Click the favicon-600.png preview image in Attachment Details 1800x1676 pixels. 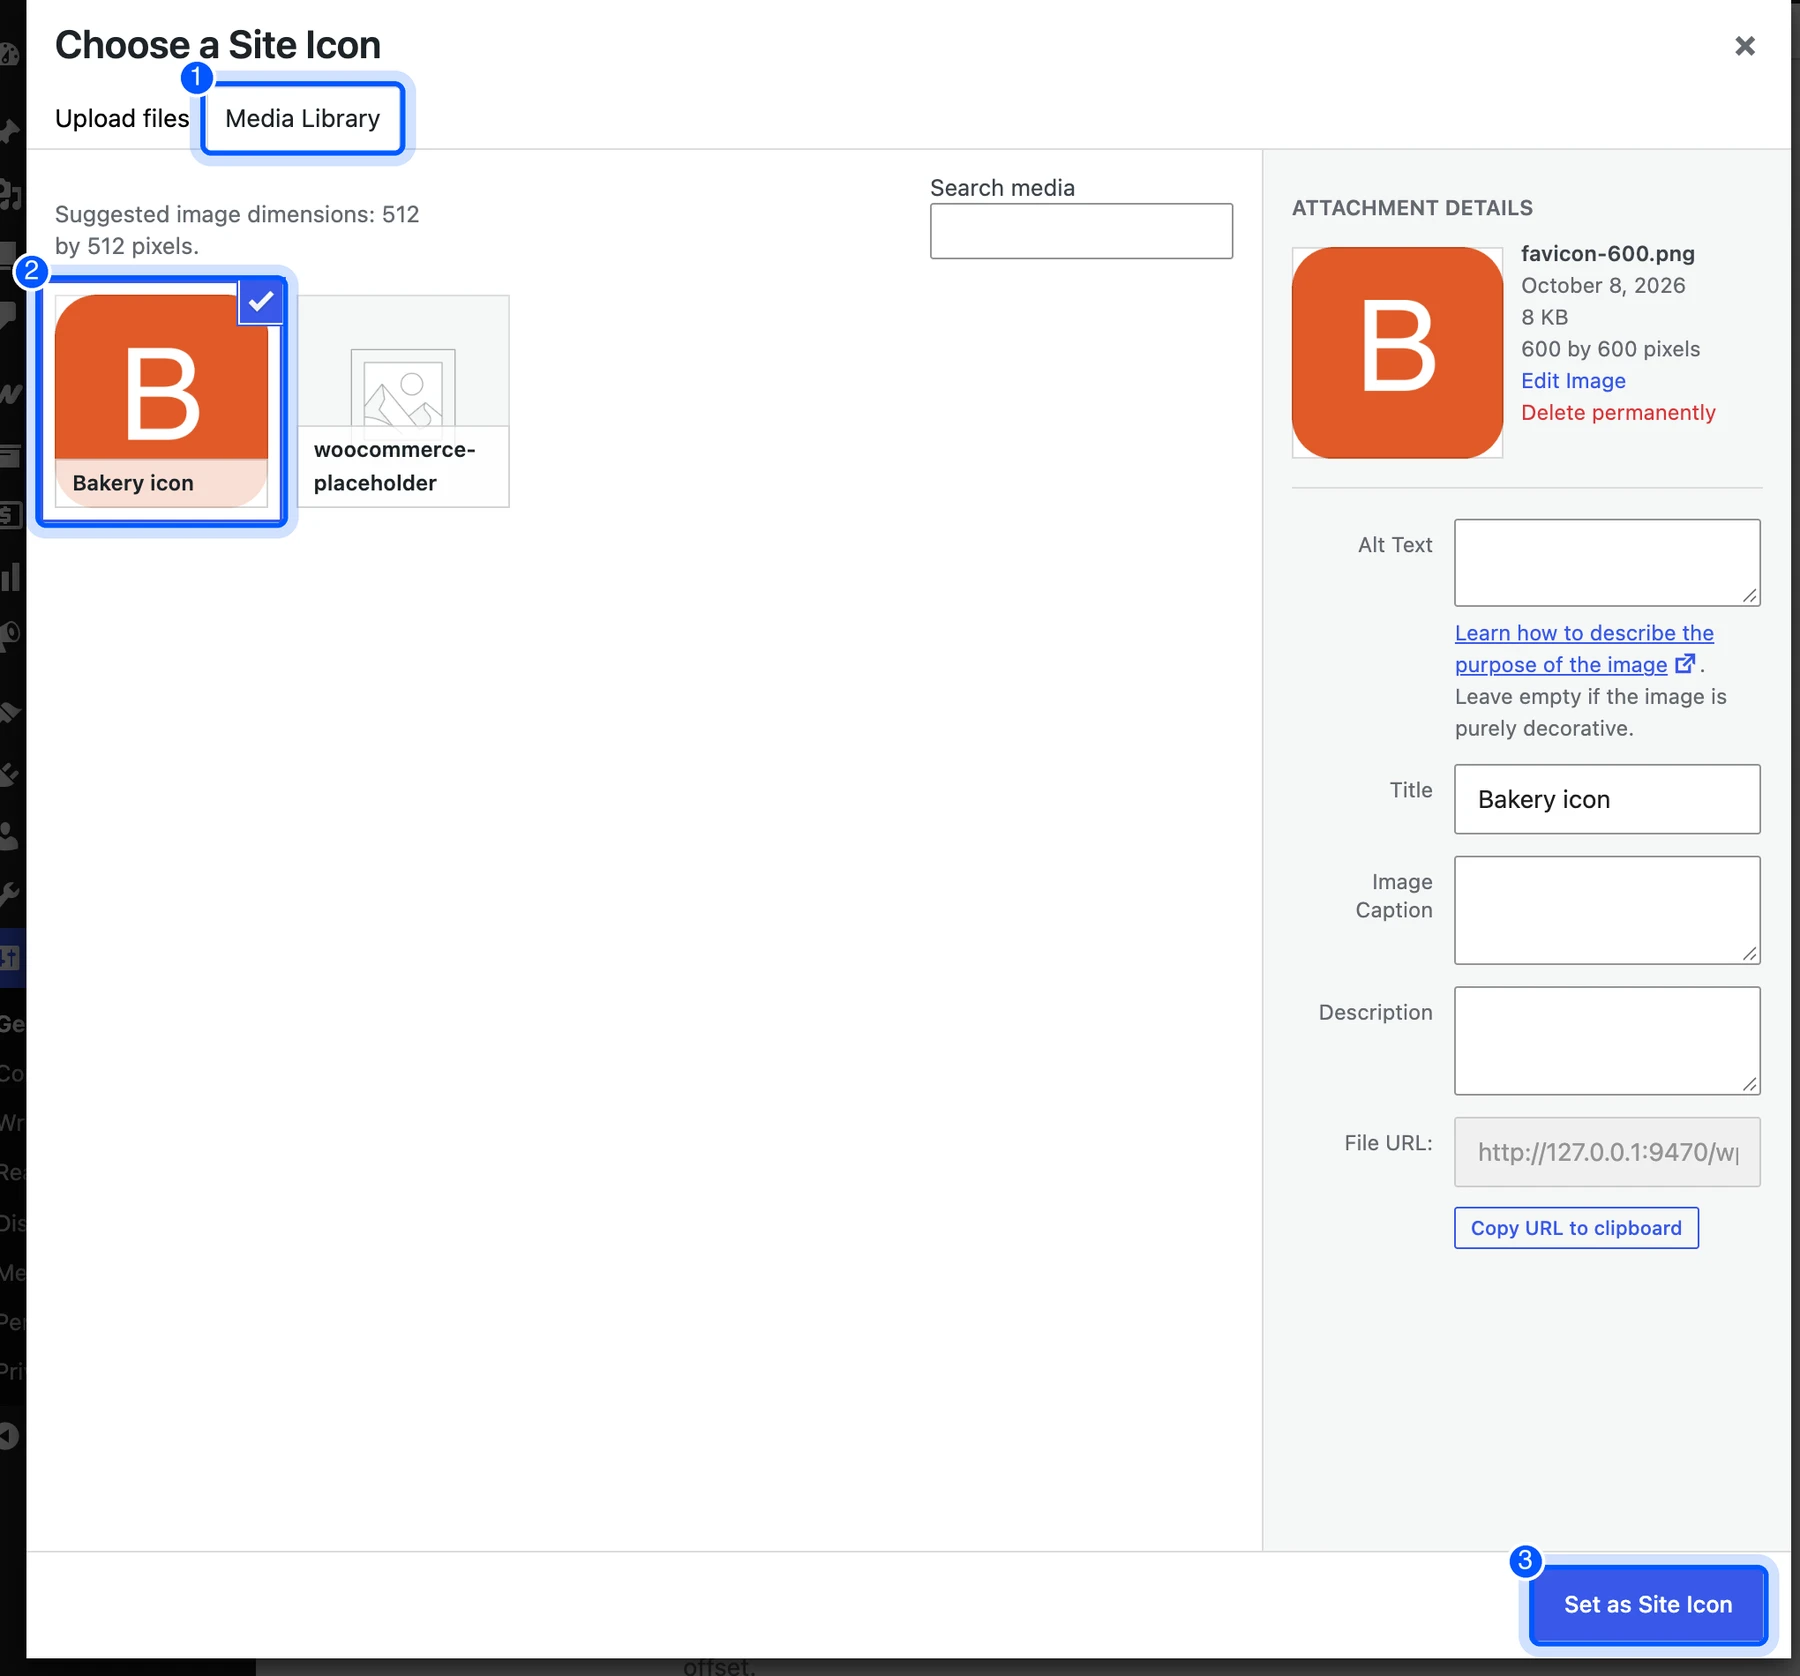pyautogui.click(x=1397, y=353)
